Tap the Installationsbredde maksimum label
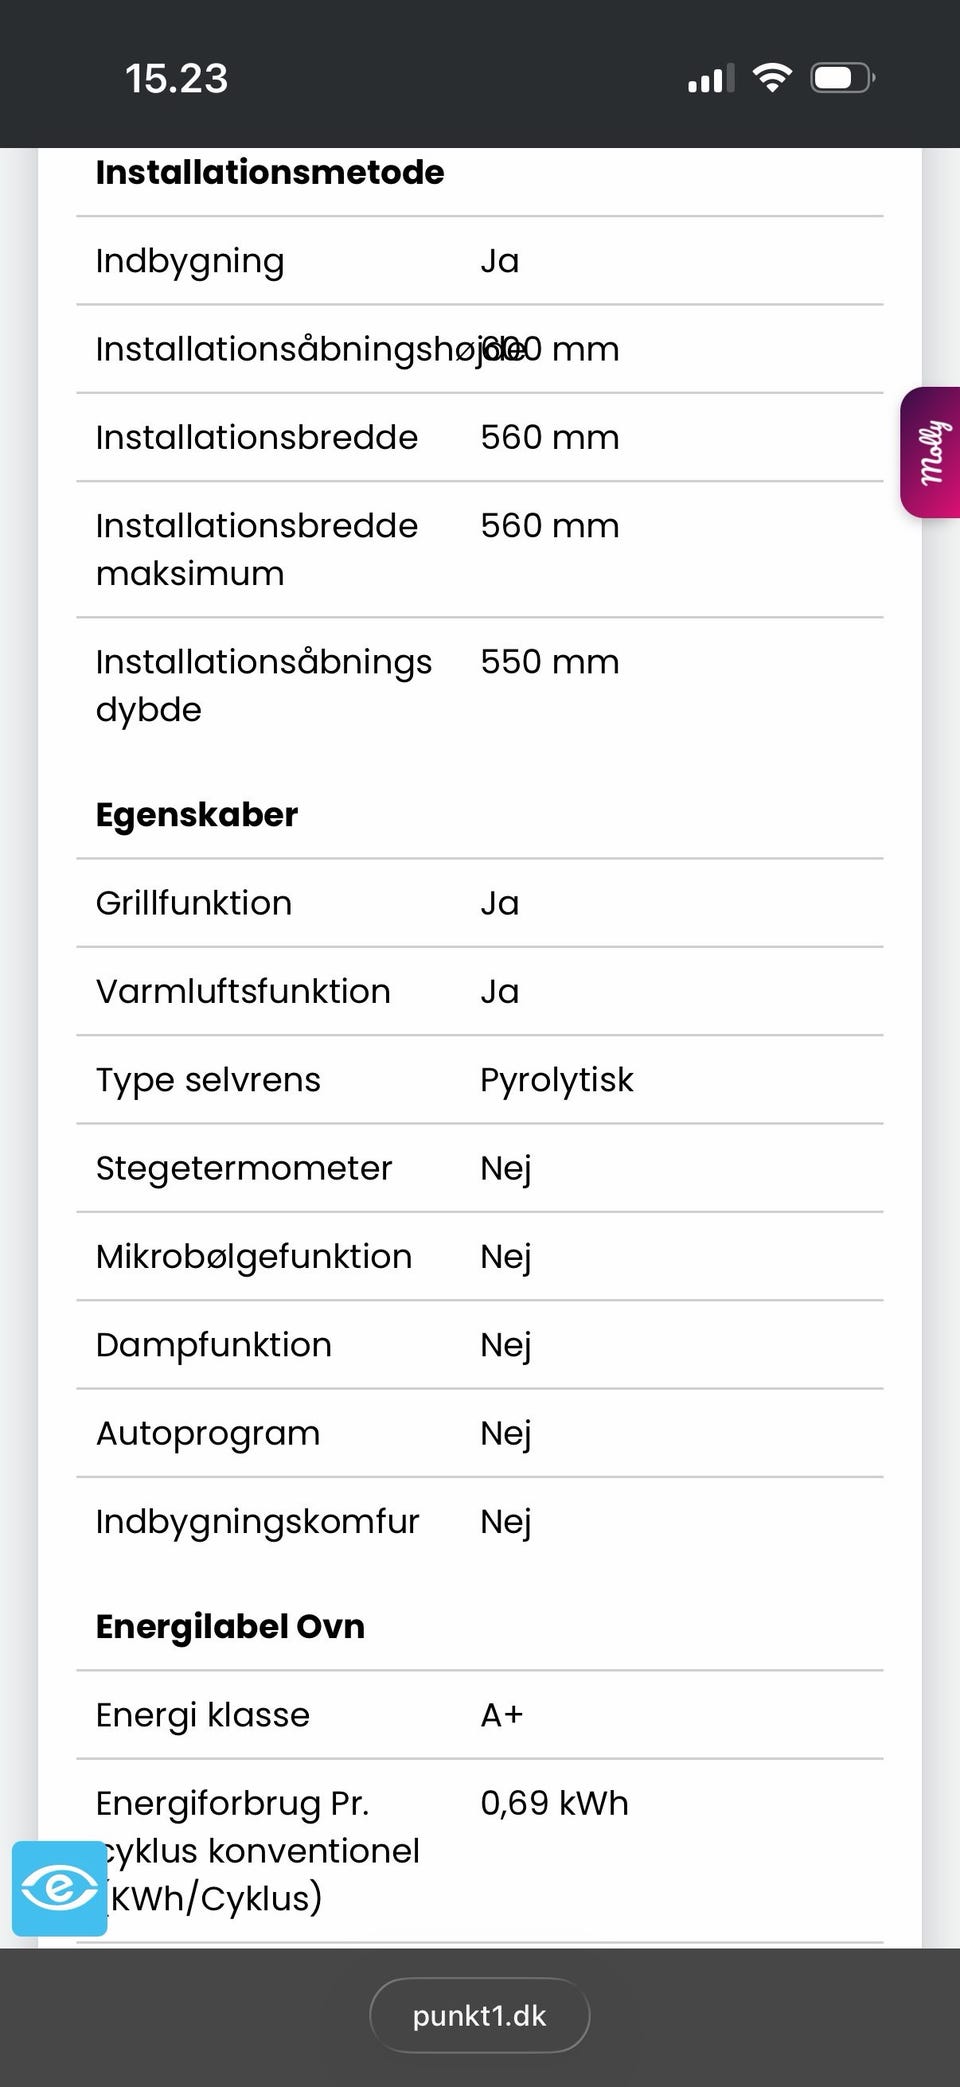The image size is (960, 2087). pyautogui.click(x=256, y=549)
